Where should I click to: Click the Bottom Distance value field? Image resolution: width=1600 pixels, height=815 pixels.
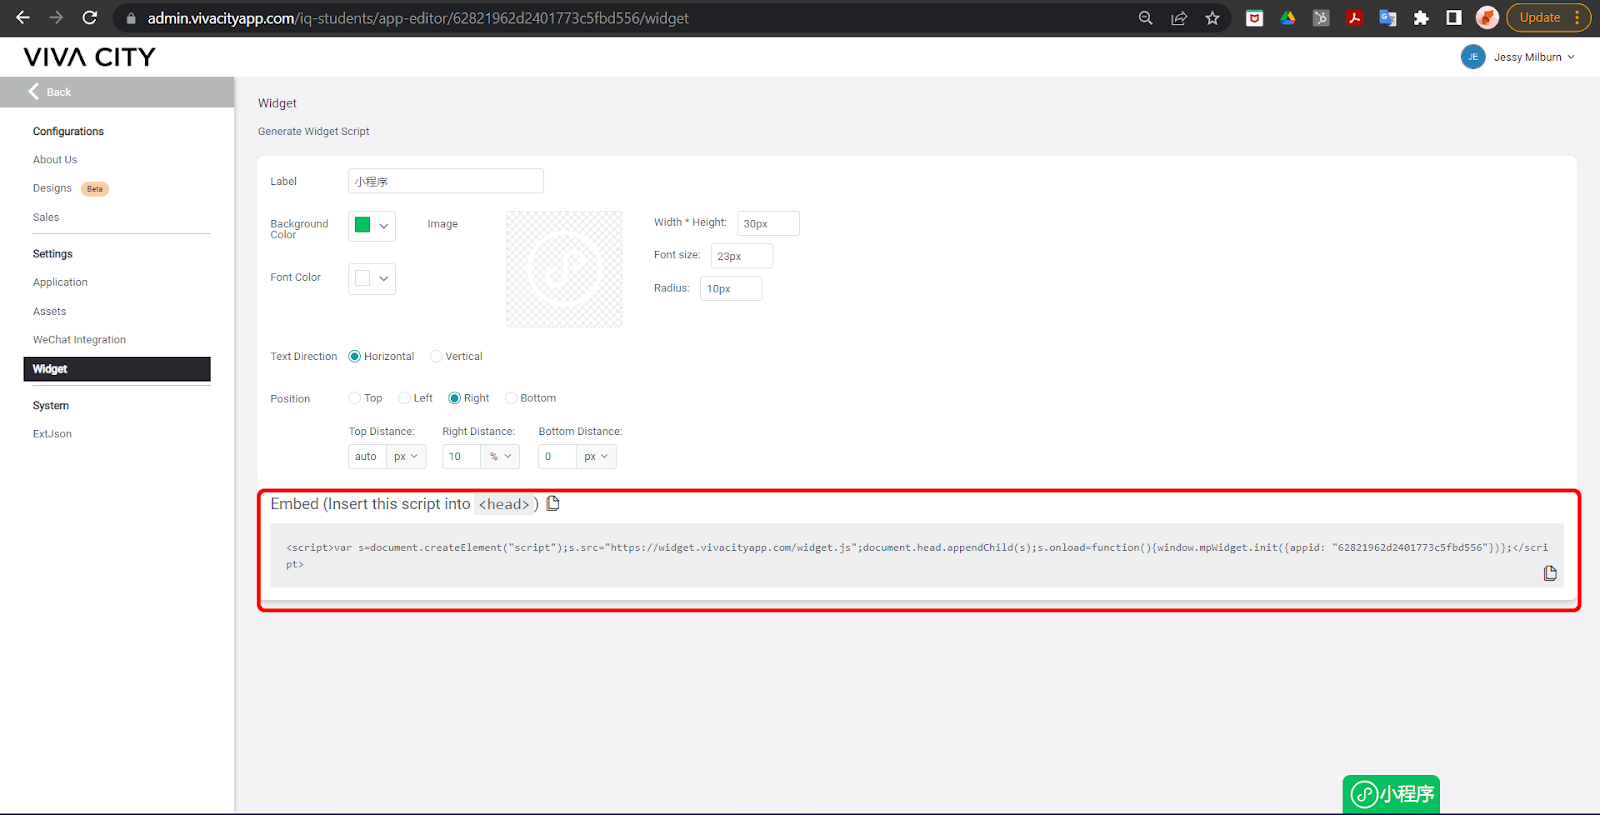point(557,456)
